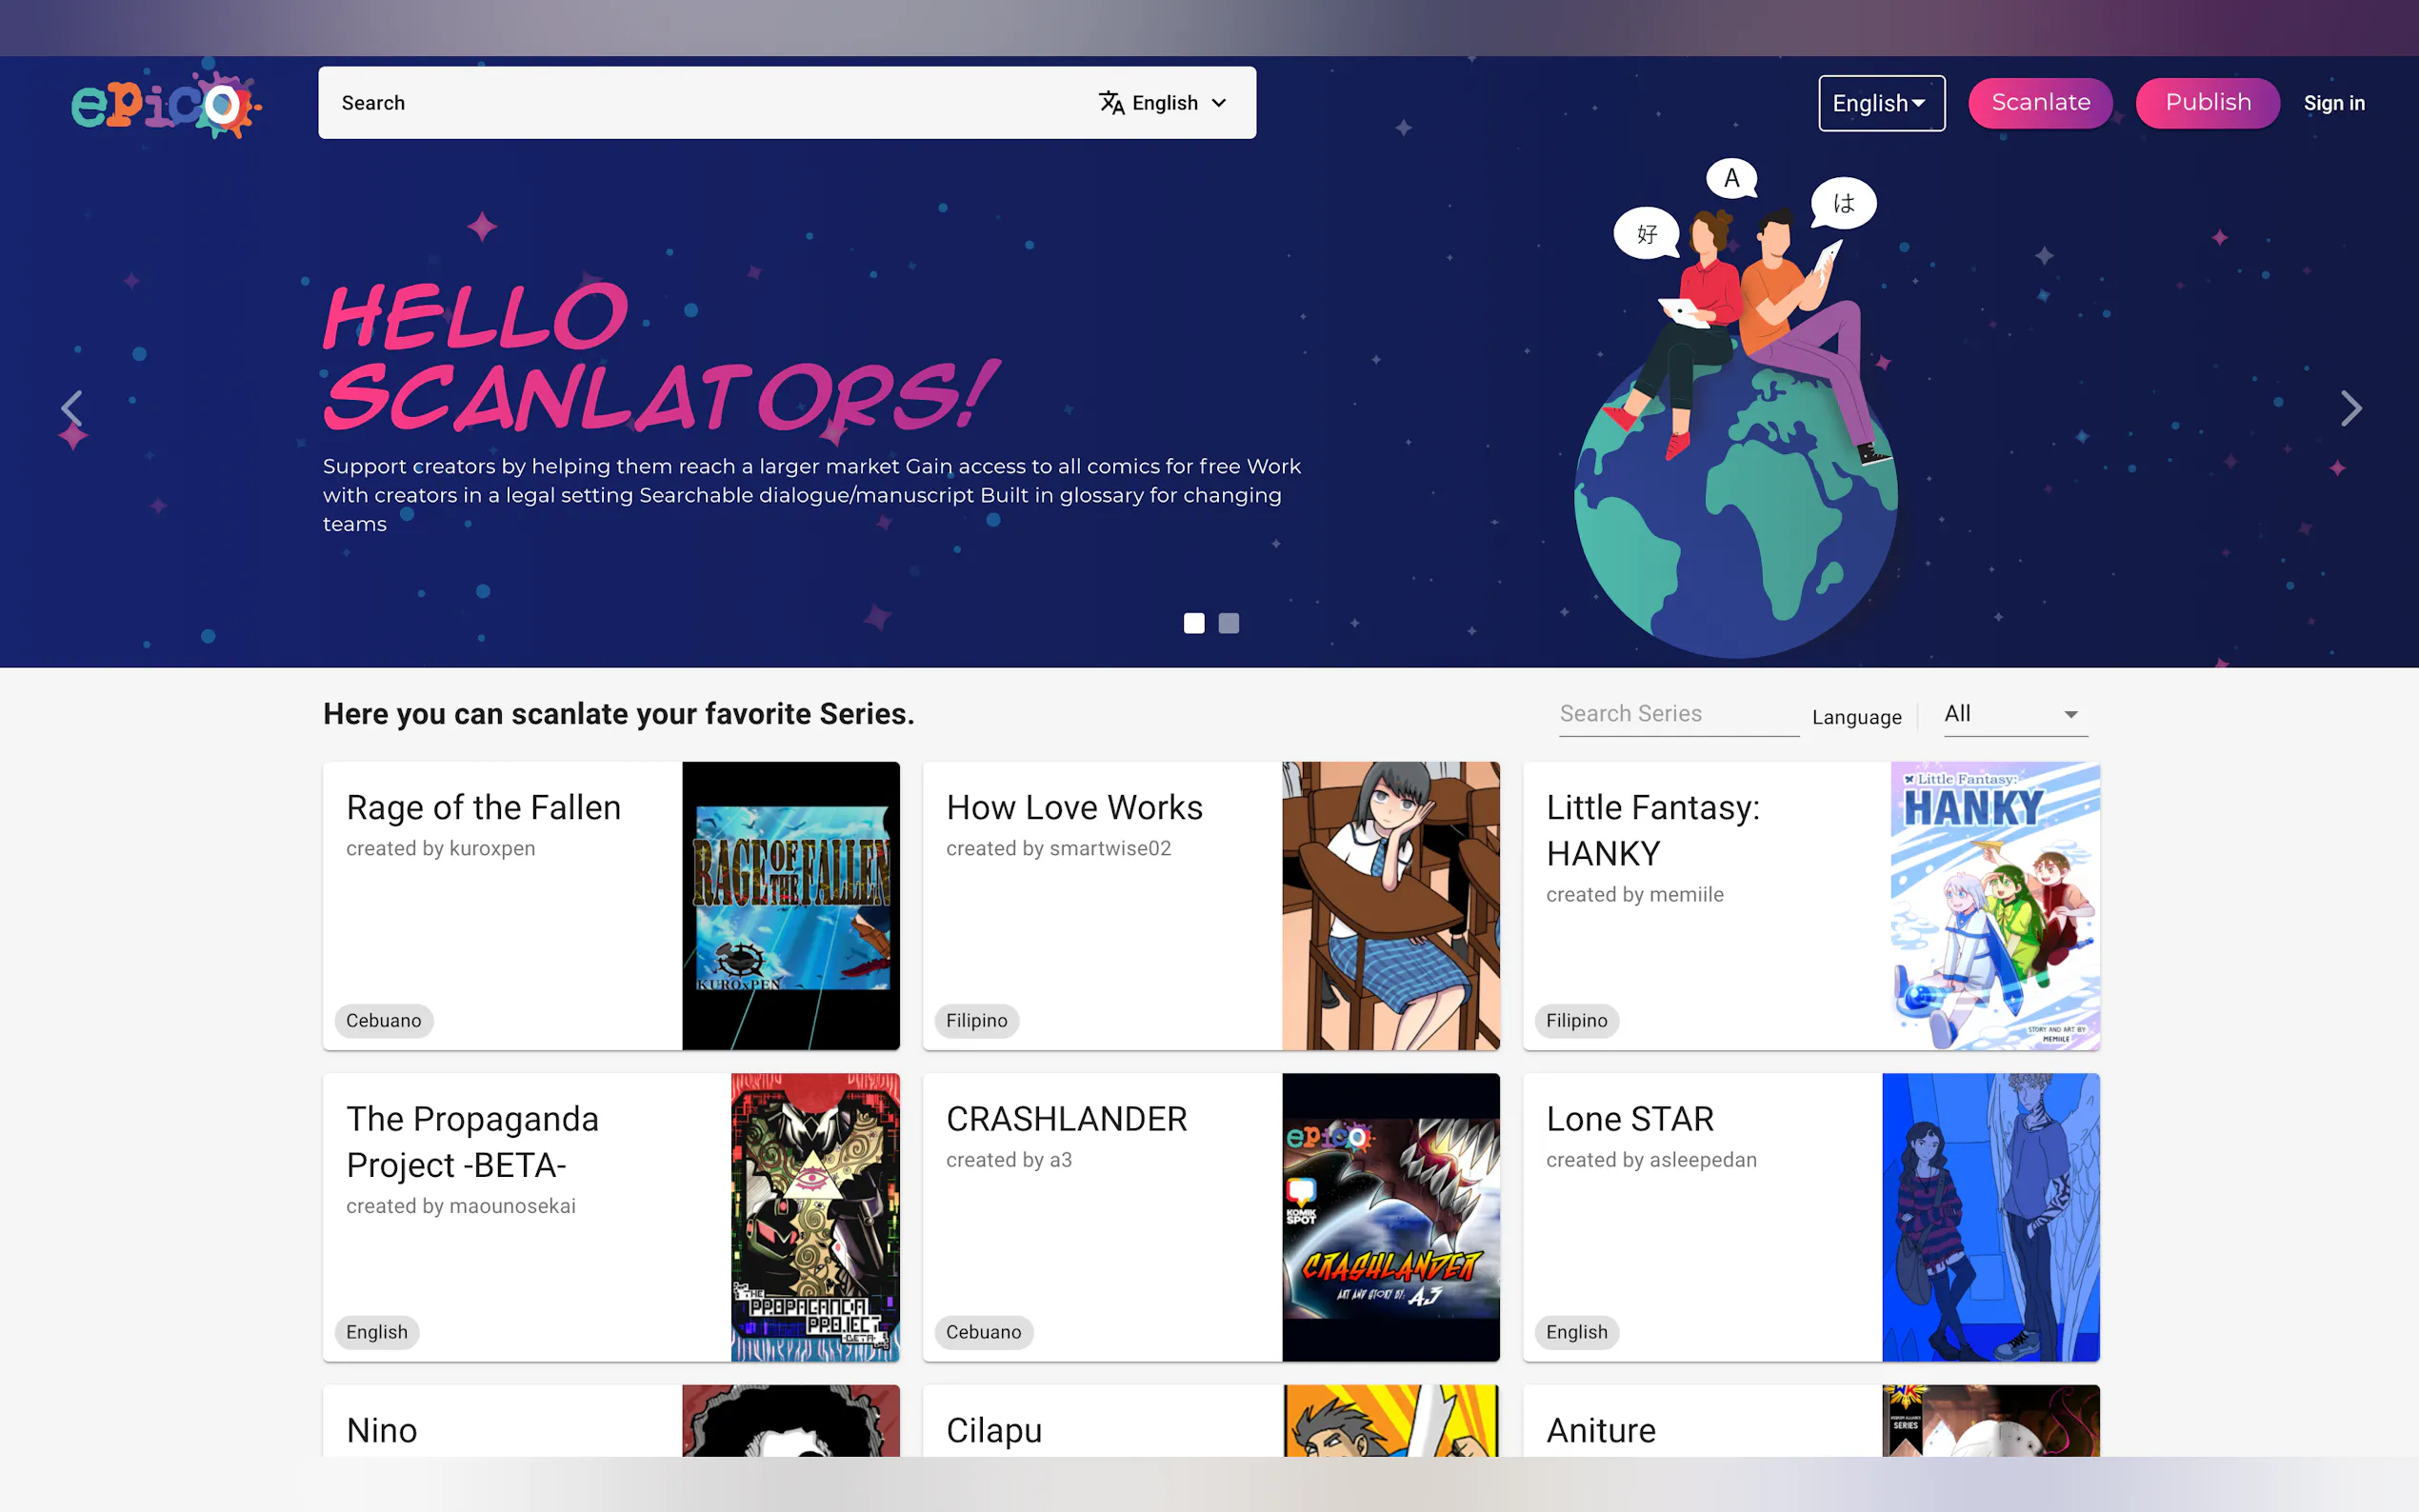The width and height of the screenshot is (2419, 1512).
Task: Go to previous carousel slide arrow
Action: 71,408
